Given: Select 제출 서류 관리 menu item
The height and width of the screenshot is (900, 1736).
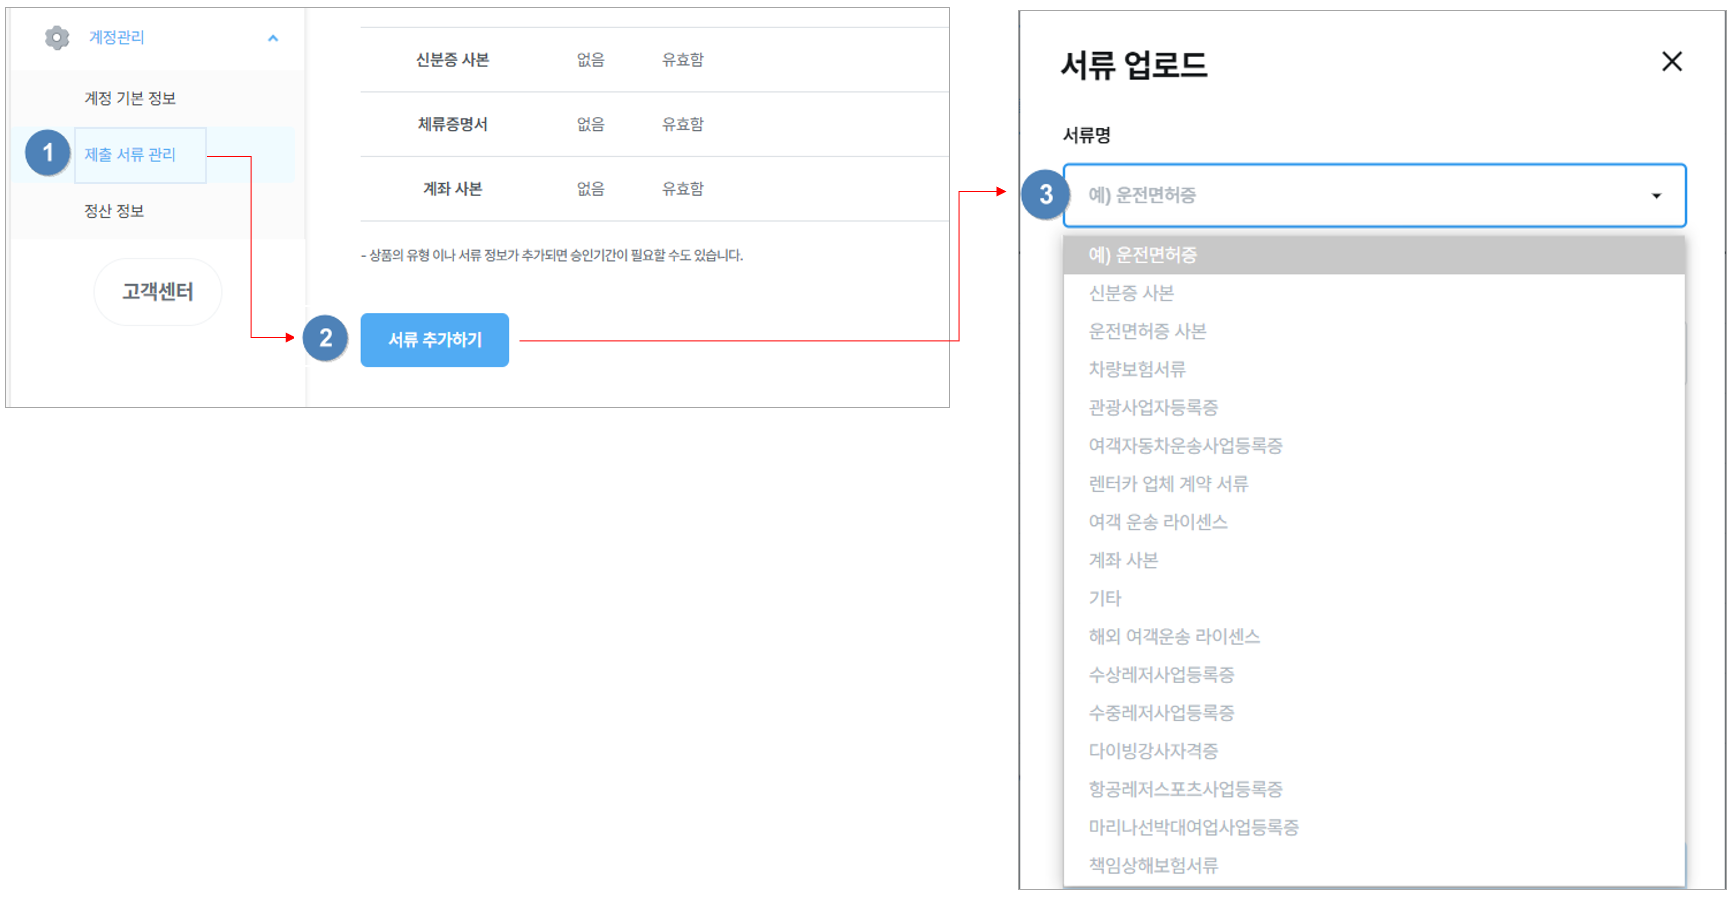Looking at the screenshot, I should click(x=130, y=155).
